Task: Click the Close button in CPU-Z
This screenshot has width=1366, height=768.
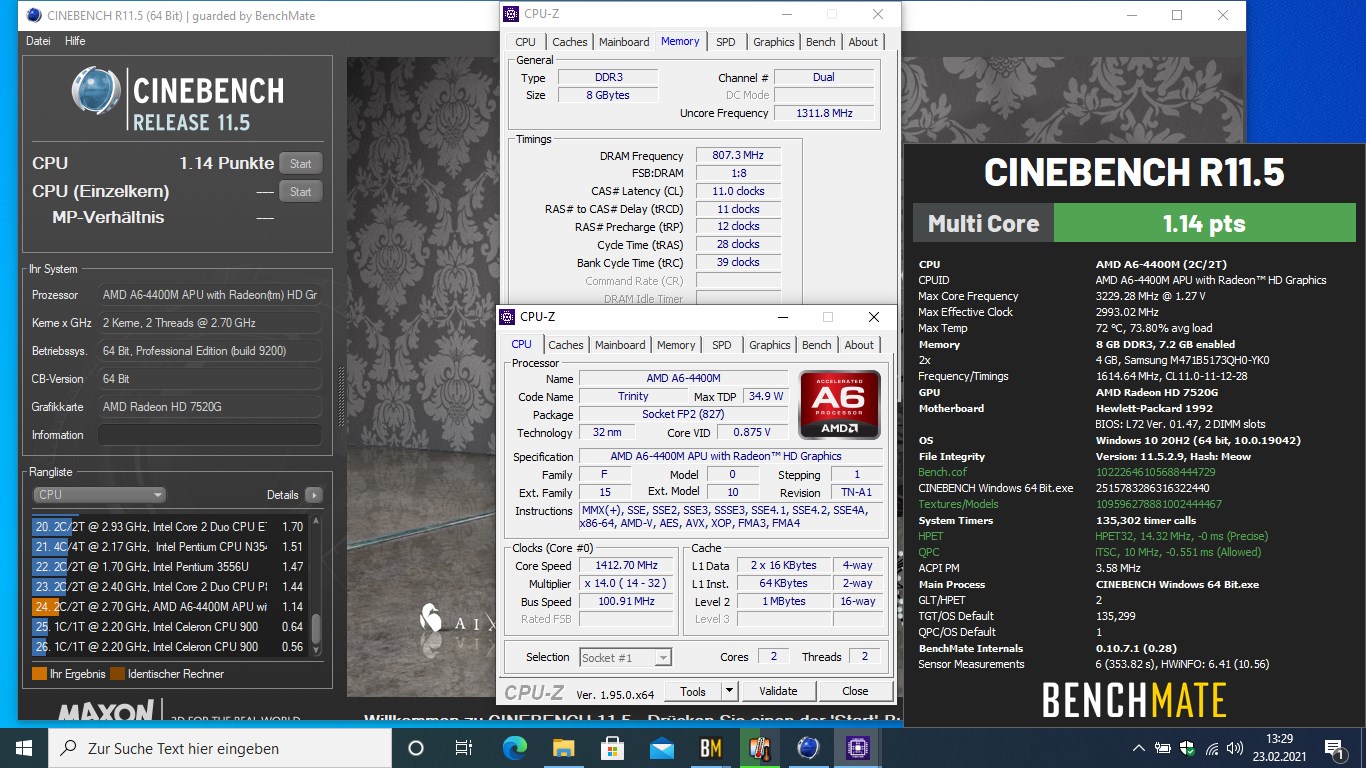Action: pos(855,691)
